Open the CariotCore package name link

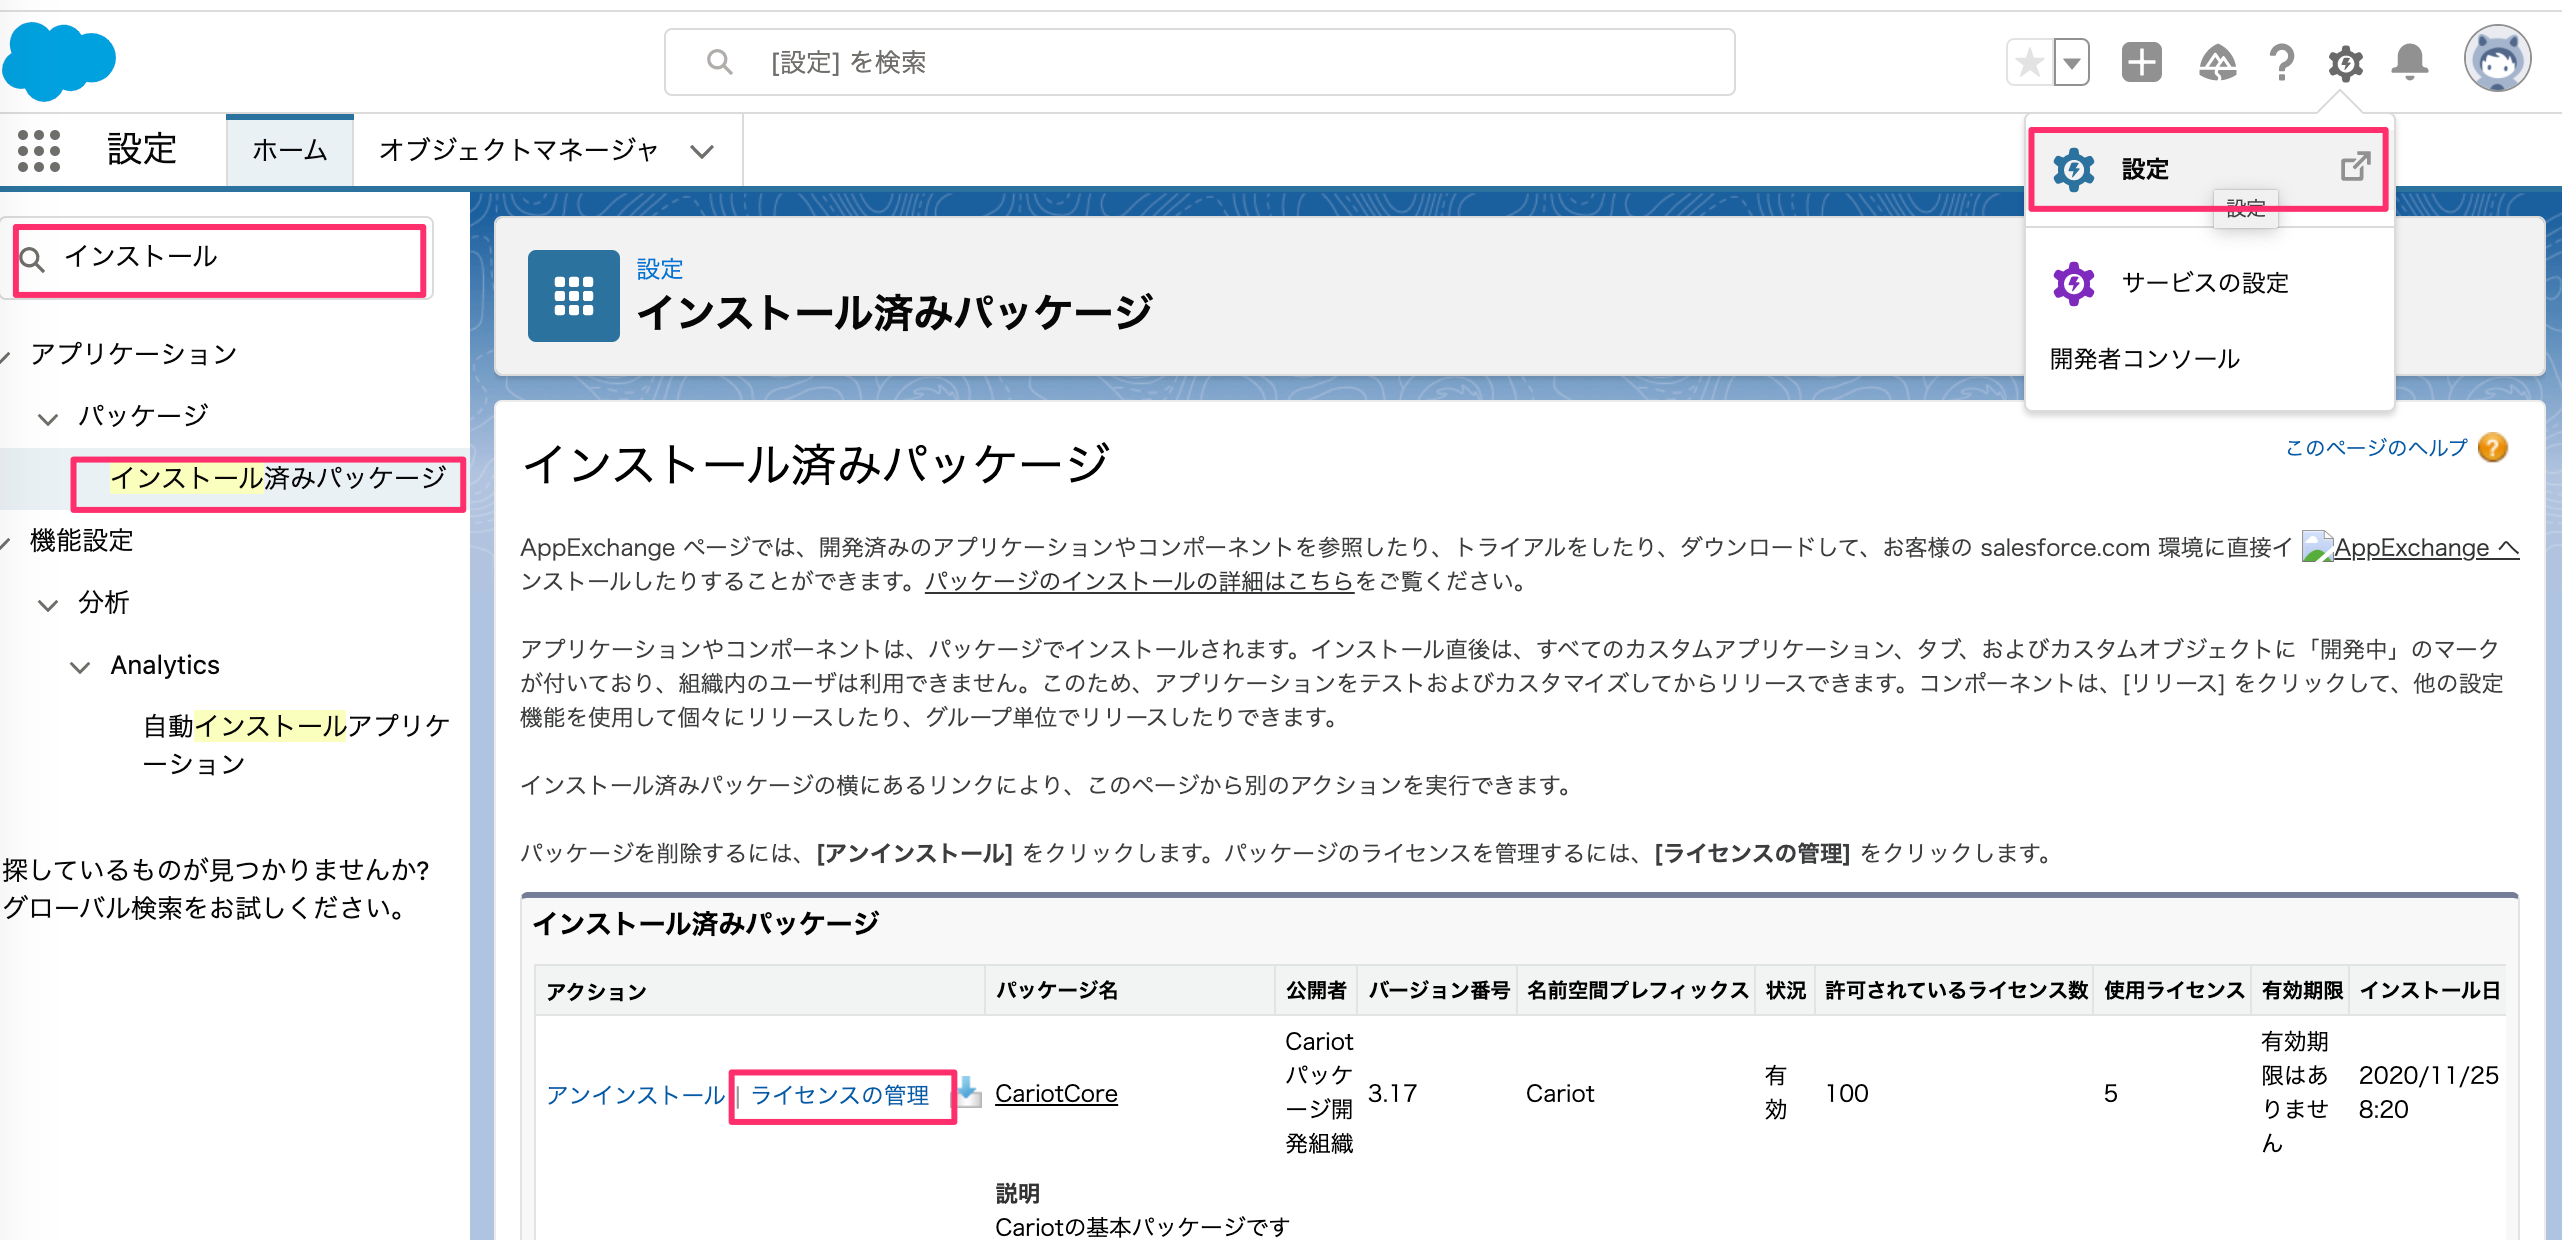tap(1056, 1094)
